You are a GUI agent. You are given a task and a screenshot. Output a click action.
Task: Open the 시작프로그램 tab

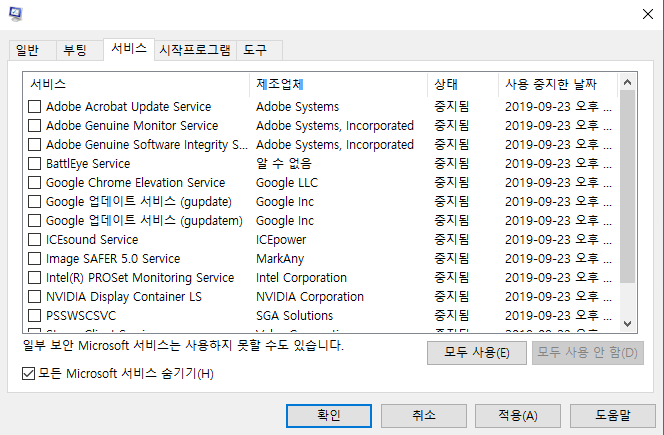click(195, 50)
